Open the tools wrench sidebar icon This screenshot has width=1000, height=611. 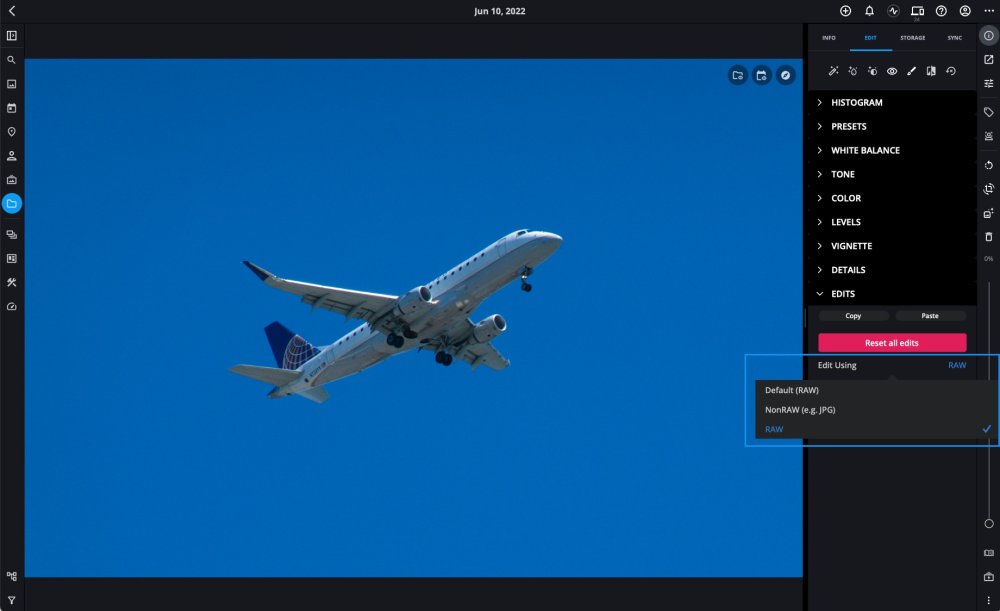[x=11, y=282]
